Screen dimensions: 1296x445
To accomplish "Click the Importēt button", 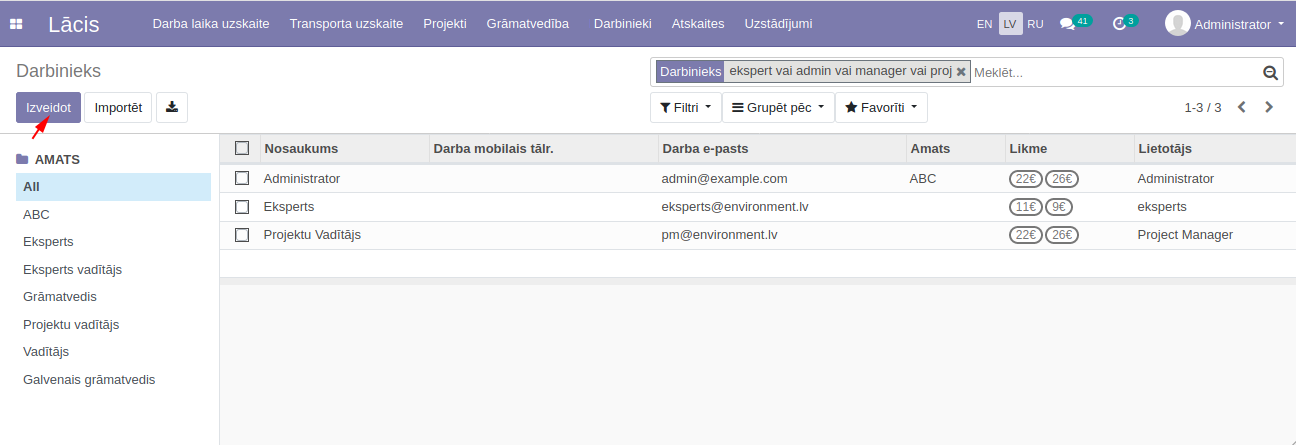I will point(118,107).
